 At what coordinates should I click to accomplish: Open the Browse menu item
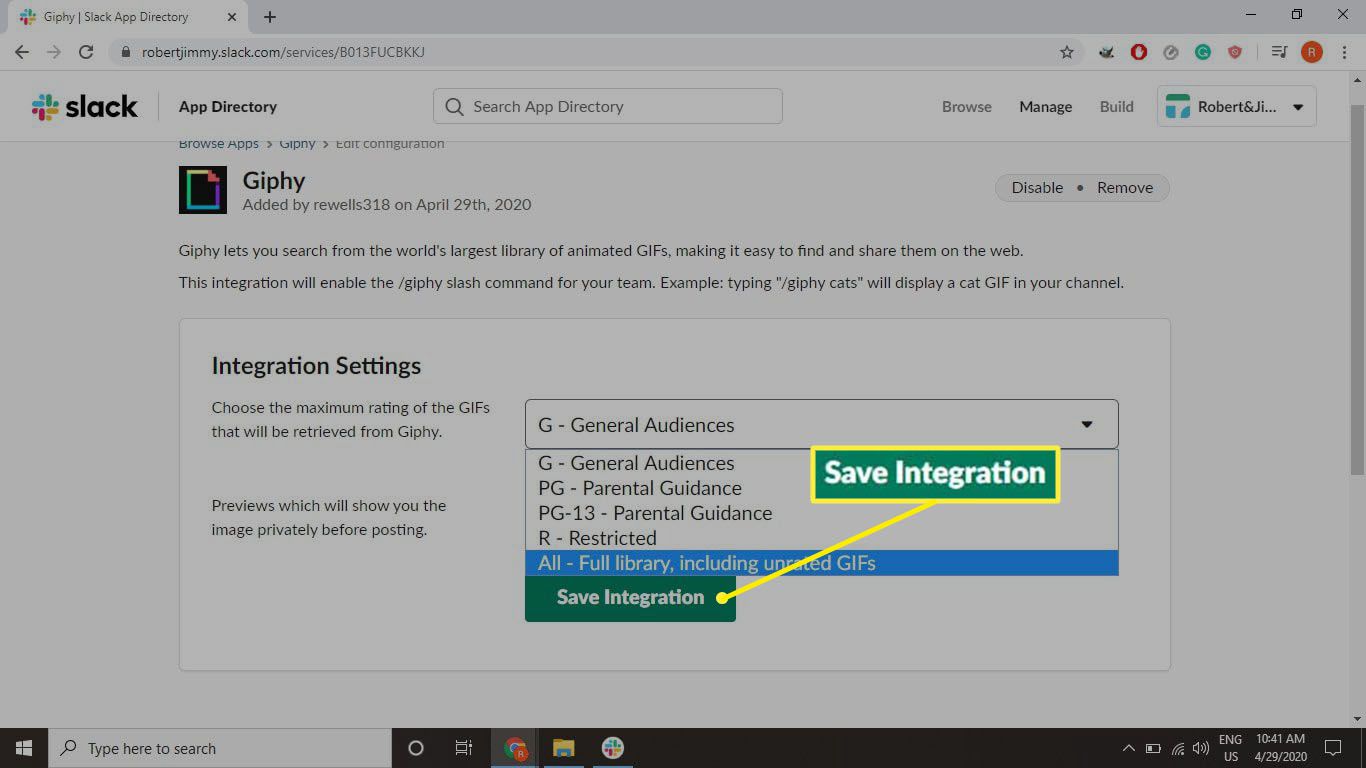[967, 107]
